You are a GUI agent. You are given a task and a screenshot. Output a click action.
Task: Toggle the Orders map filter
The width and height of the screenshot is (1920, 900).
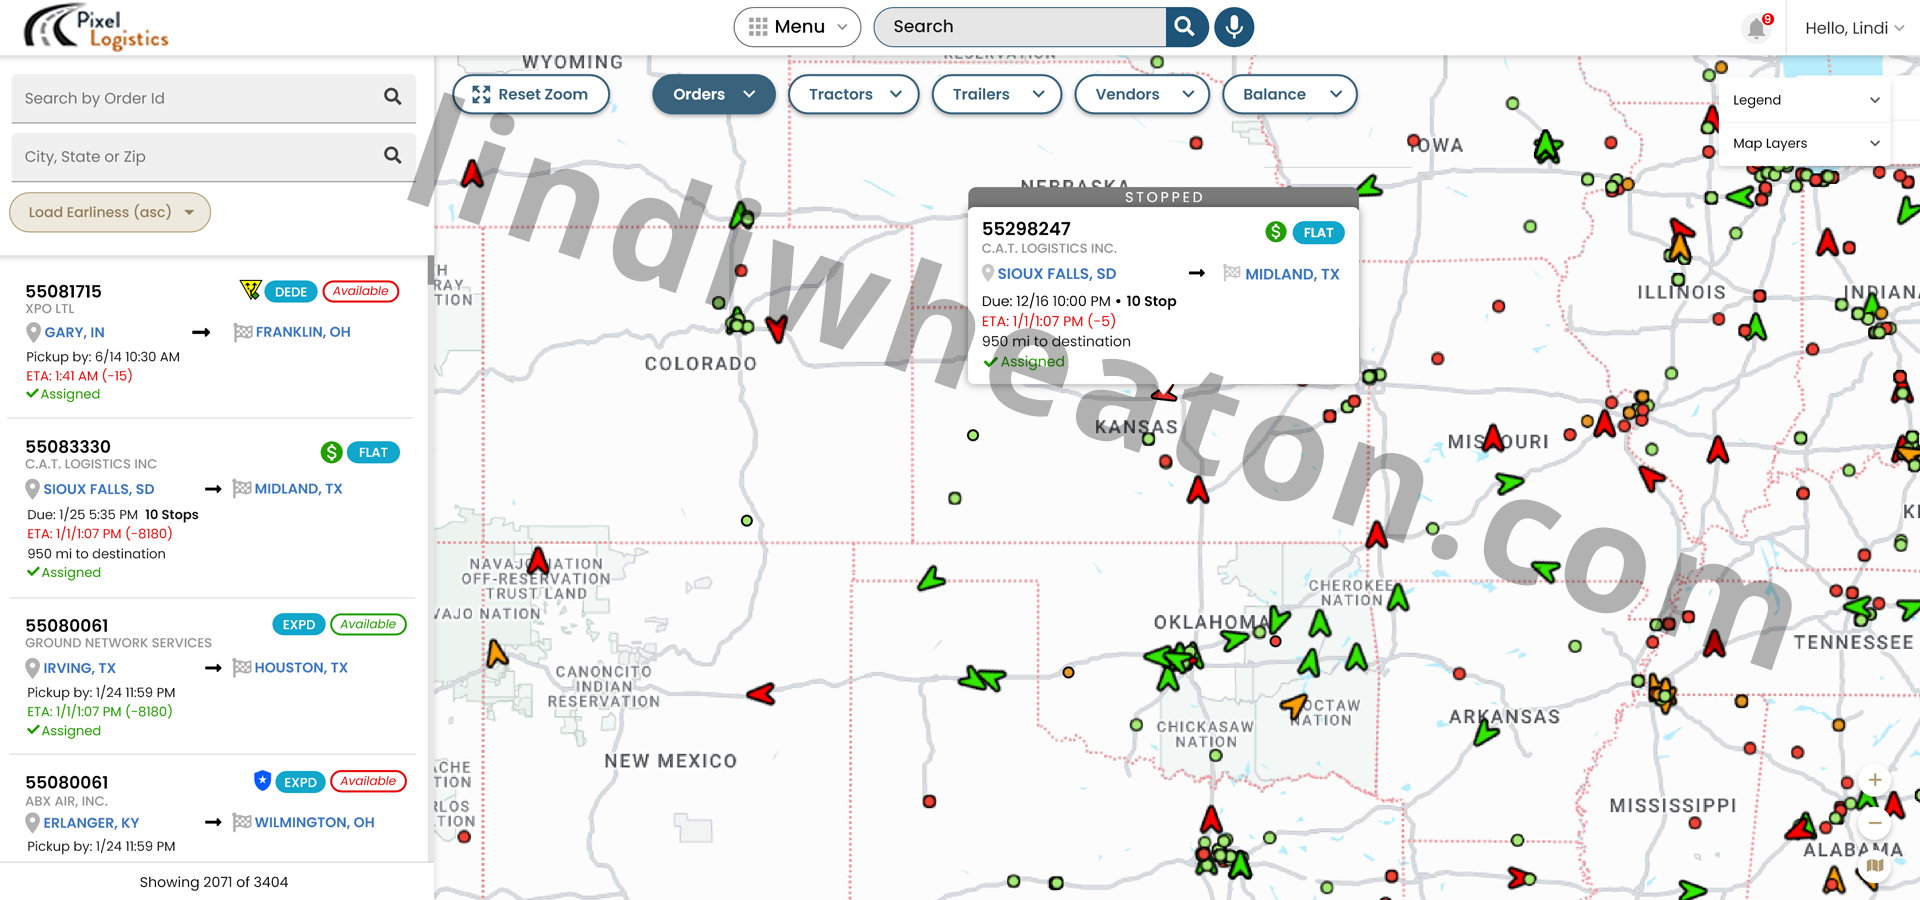point(713,94)
